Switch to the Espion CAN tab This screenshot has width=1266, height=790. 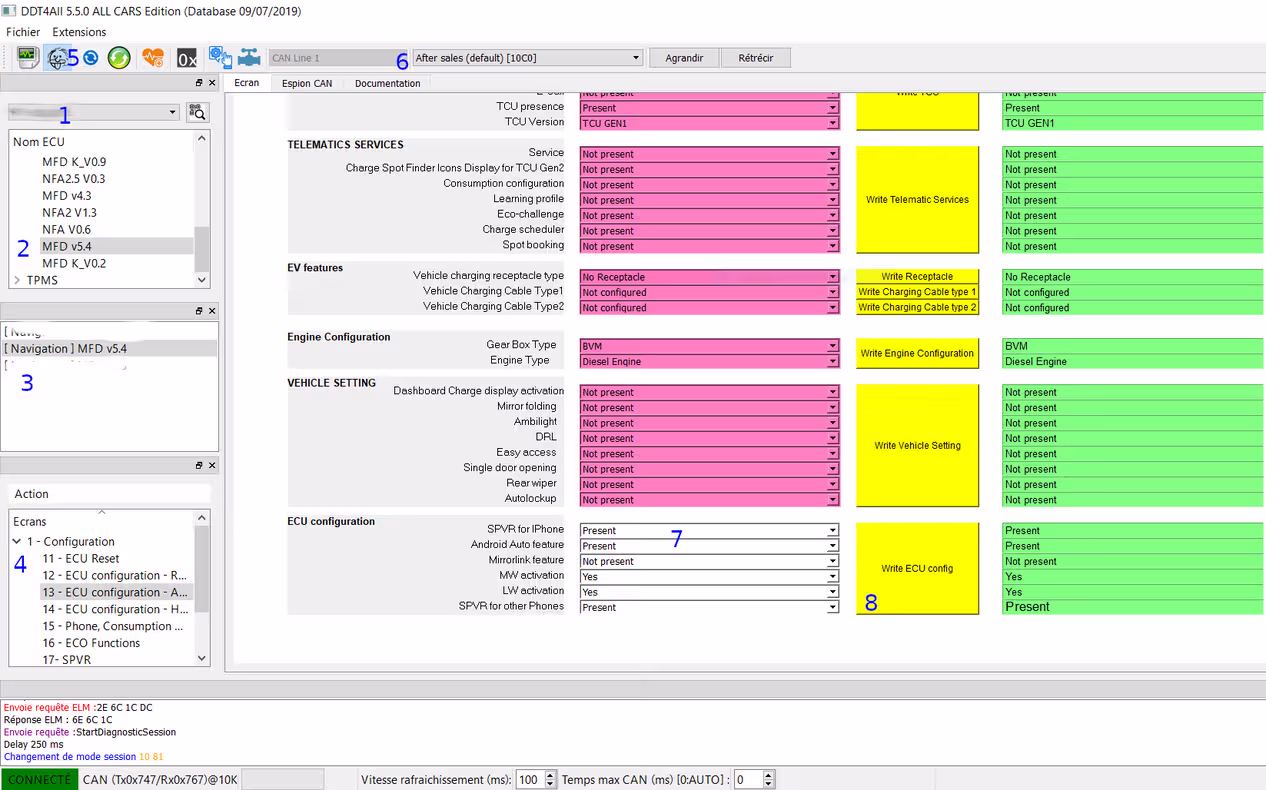coord(307,83)
